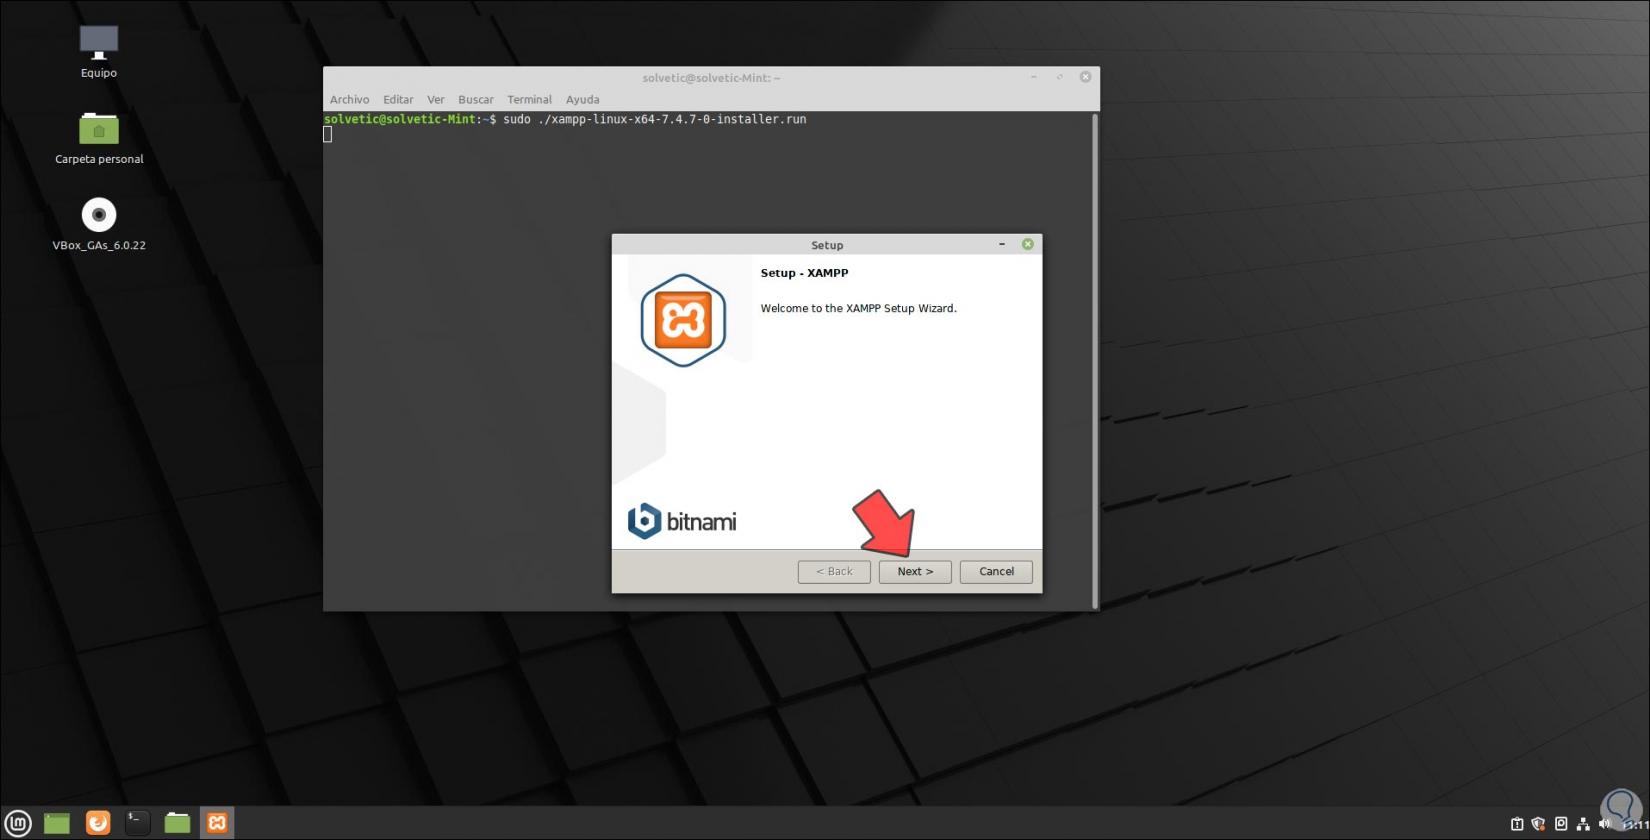The image size is (1650, 840).
Task: Select the VBox_GAs_6.0.22 disc icon
Action: pos(99,224)
